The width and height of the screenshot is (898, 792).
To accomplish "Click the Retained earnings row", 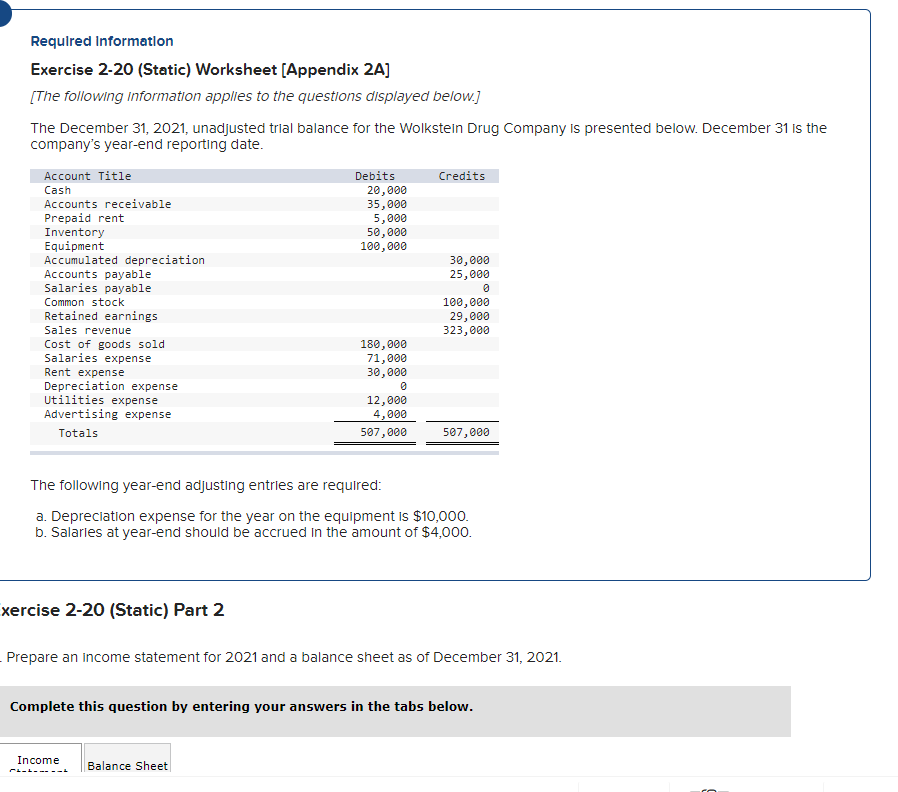I will click(x=99, y=315).
